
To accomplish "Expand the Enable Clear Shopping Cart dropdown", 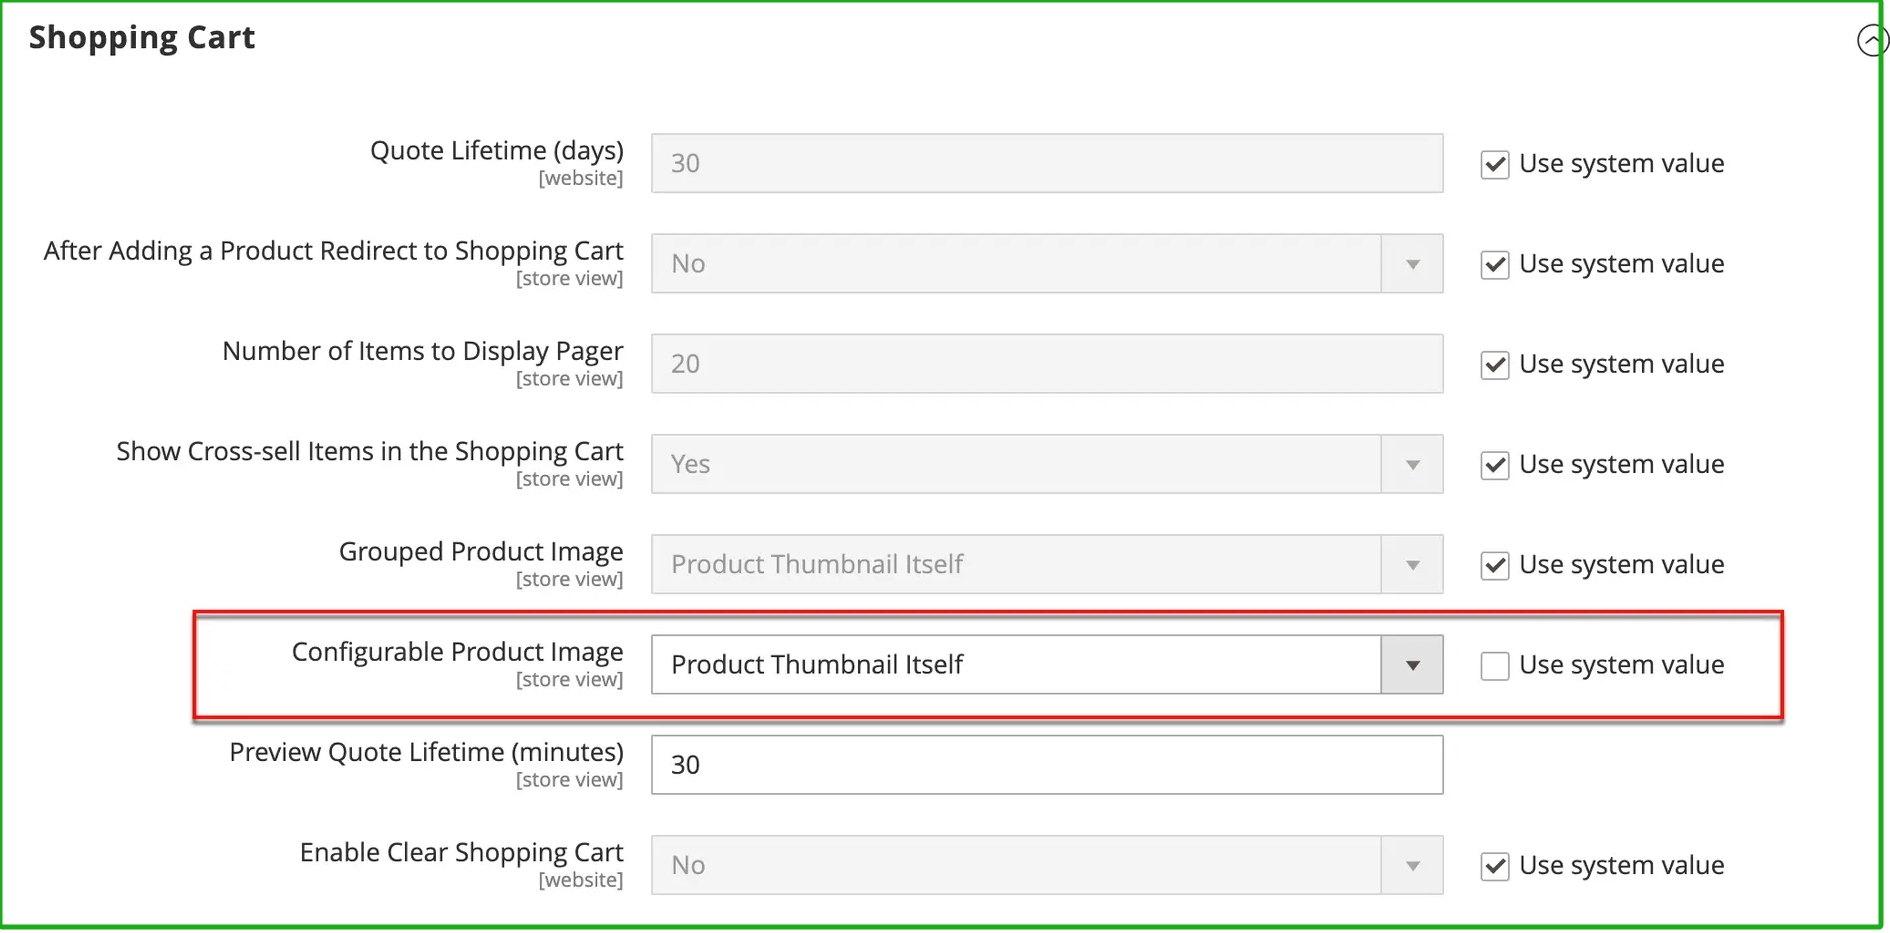I will 1046,865.
